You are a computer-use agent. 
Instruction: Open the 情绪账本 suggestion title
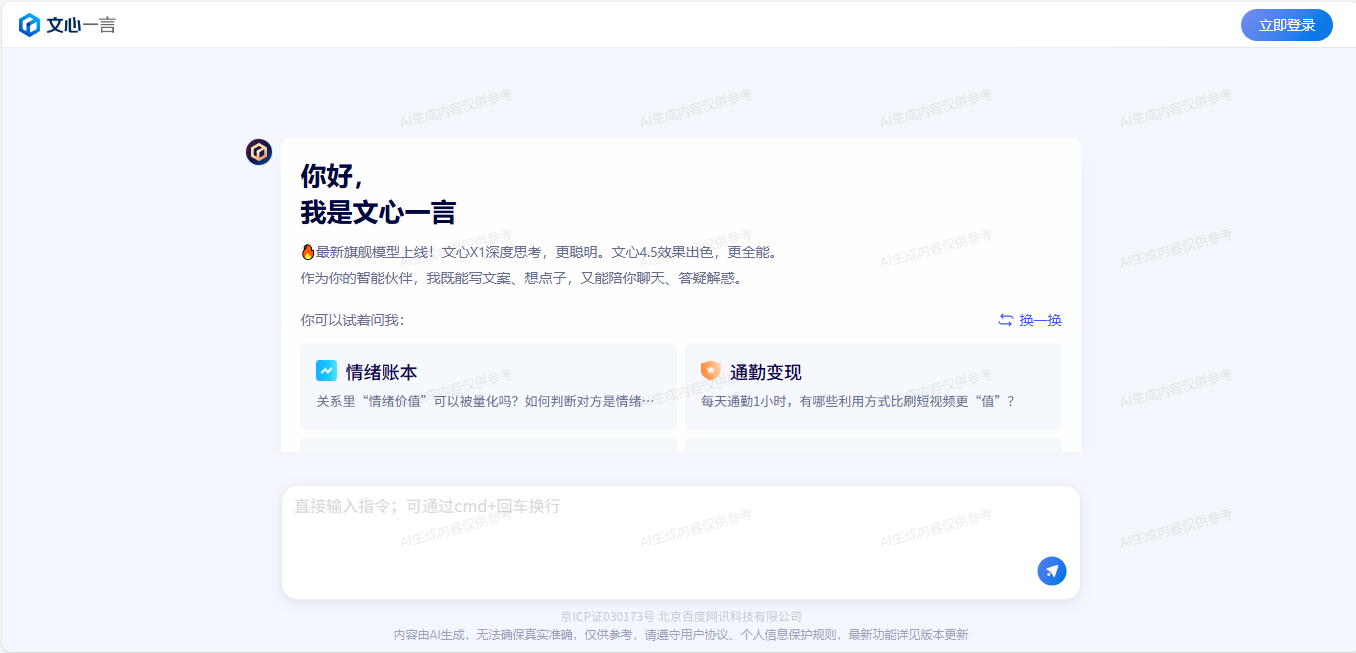(382, 372)
